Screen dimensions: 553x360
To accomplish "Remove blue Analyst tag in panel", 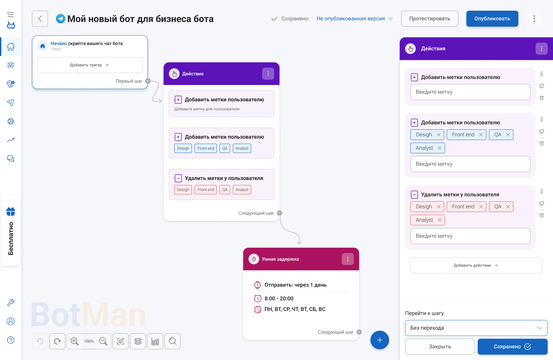I will (x=439, y=148).
